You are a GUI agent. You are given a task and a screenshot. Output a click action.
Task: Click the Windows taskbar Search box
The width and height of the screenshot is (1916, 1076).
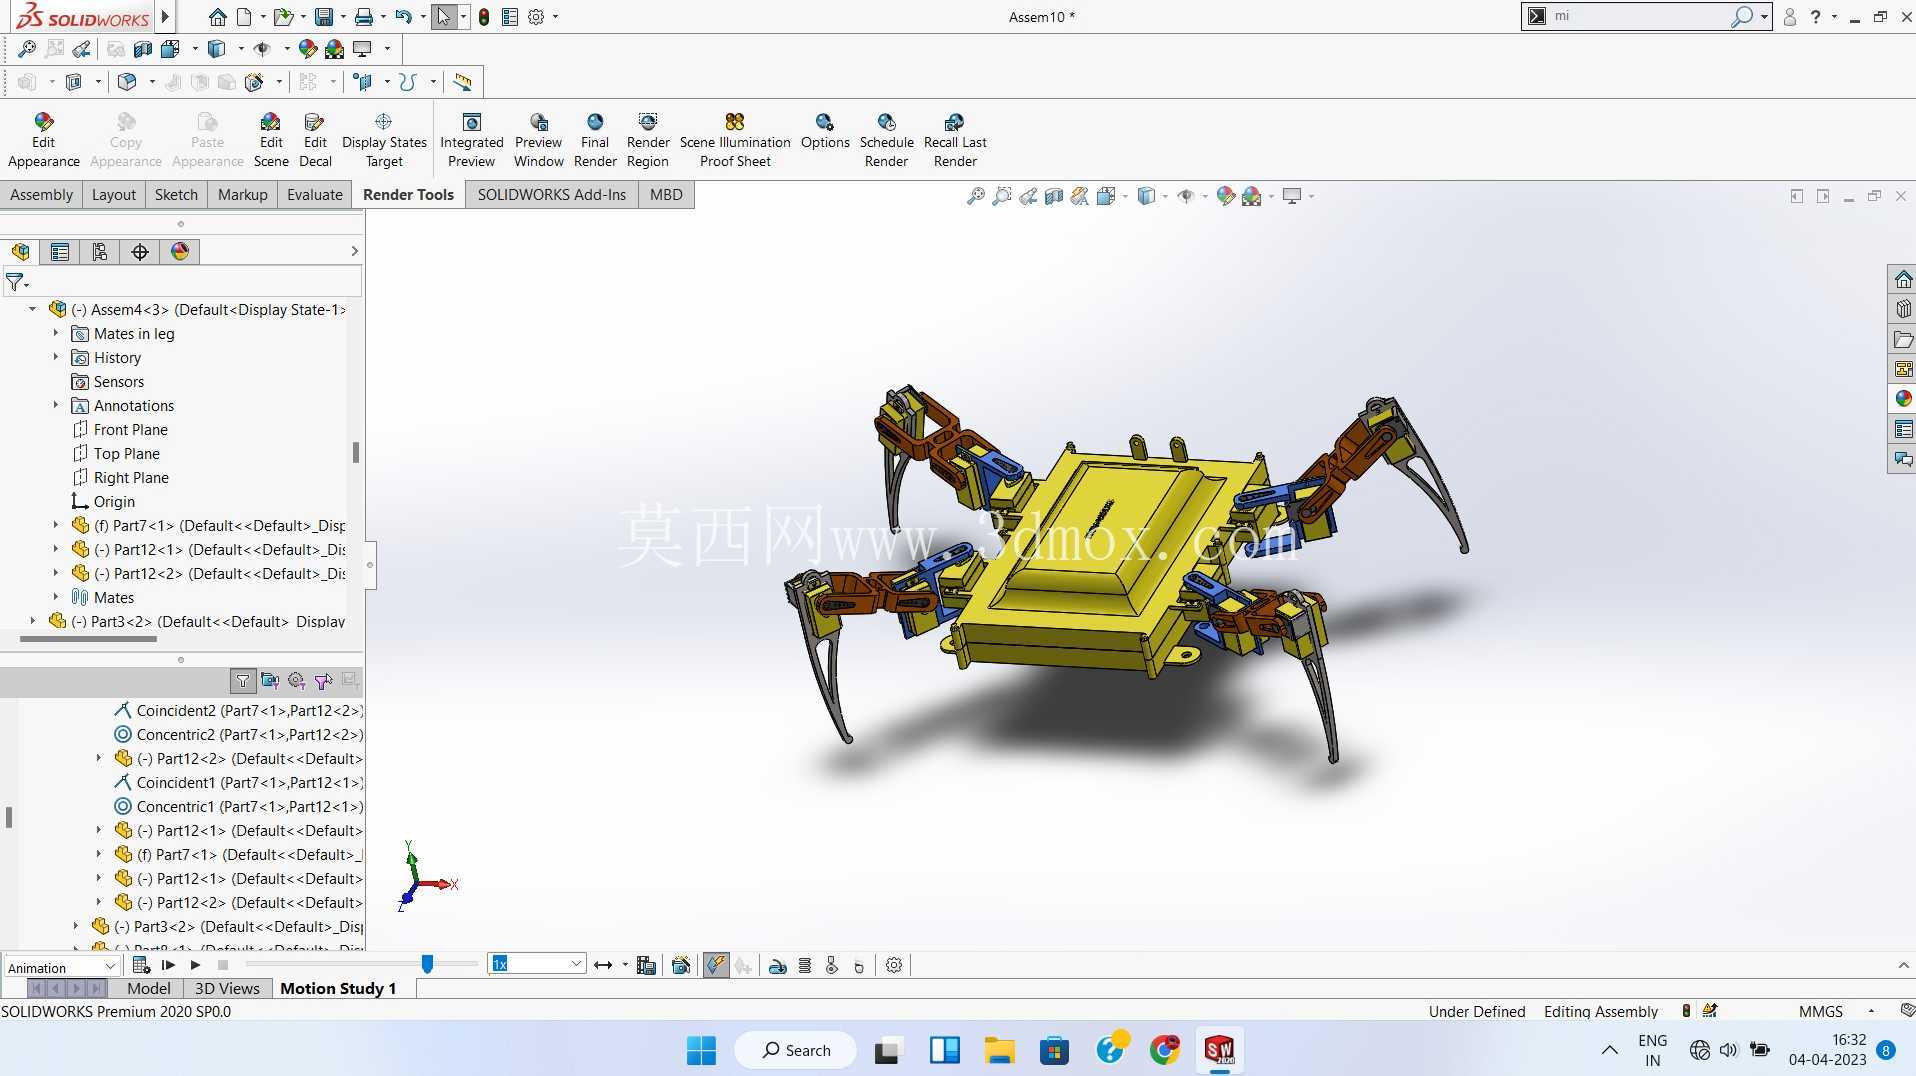(796, 1050)
